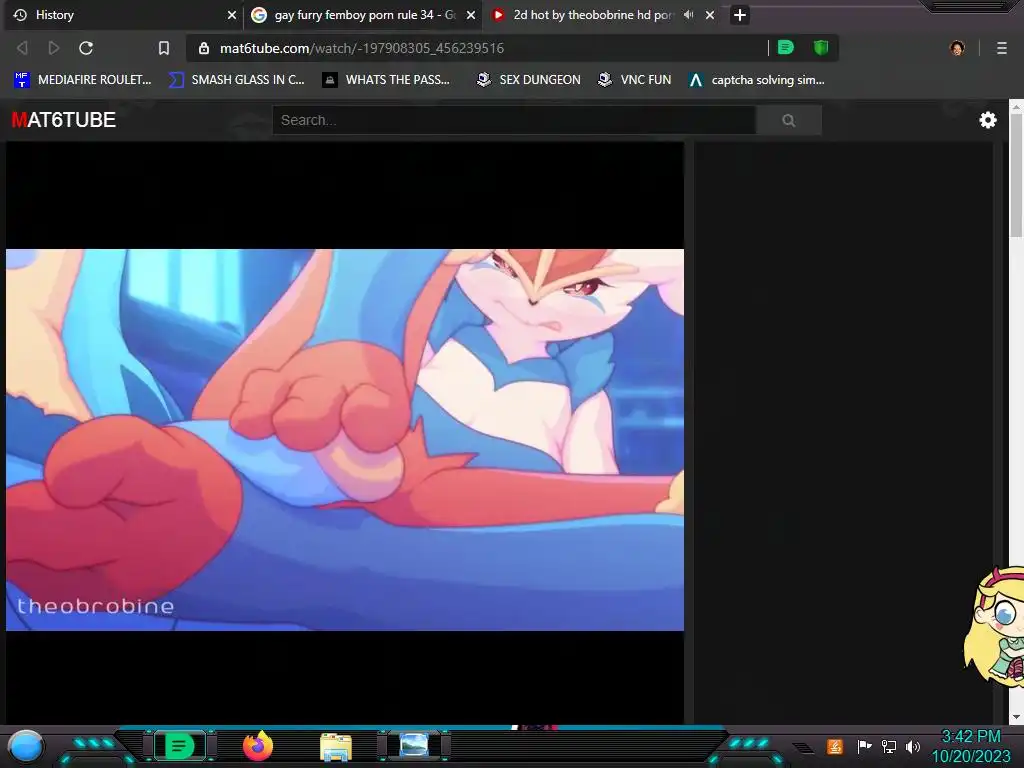The width and height of the screenshot is (1024, 768).
Task: Open the site settings gear
Action: coord(988,120)
